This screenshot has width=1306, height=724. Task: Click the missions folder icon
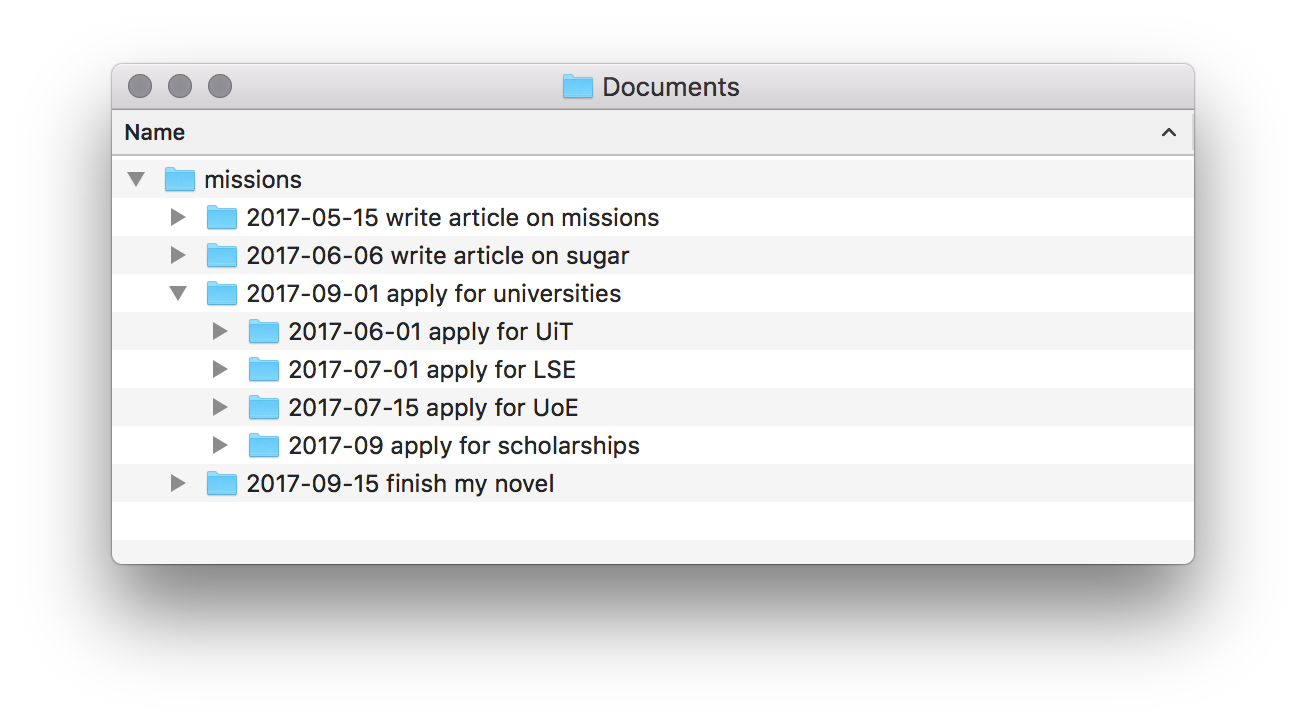click(x=180, y=180)
